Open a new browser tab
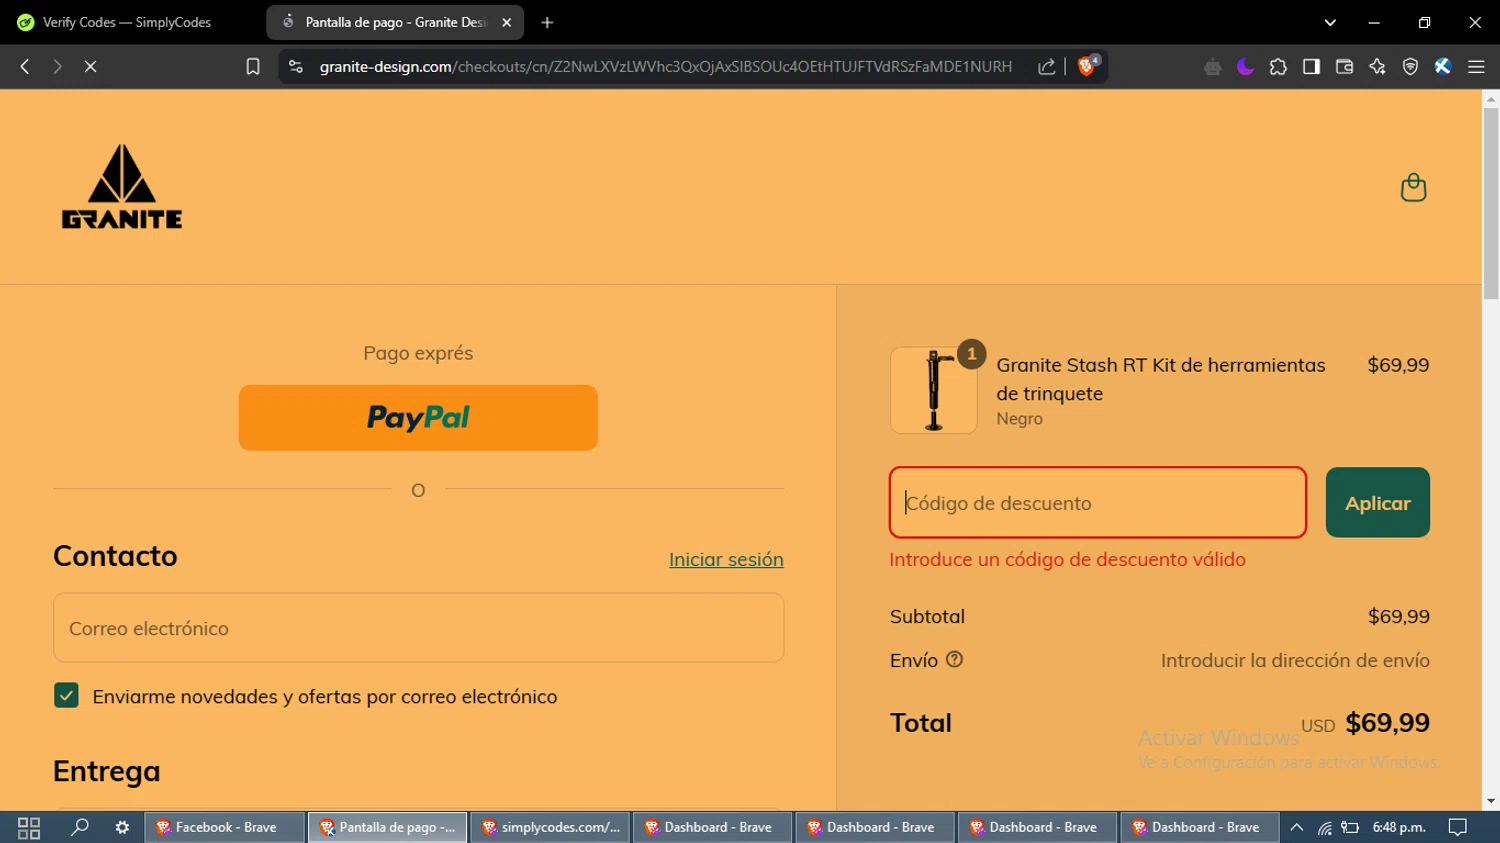1500x843 pixels. 547,22
